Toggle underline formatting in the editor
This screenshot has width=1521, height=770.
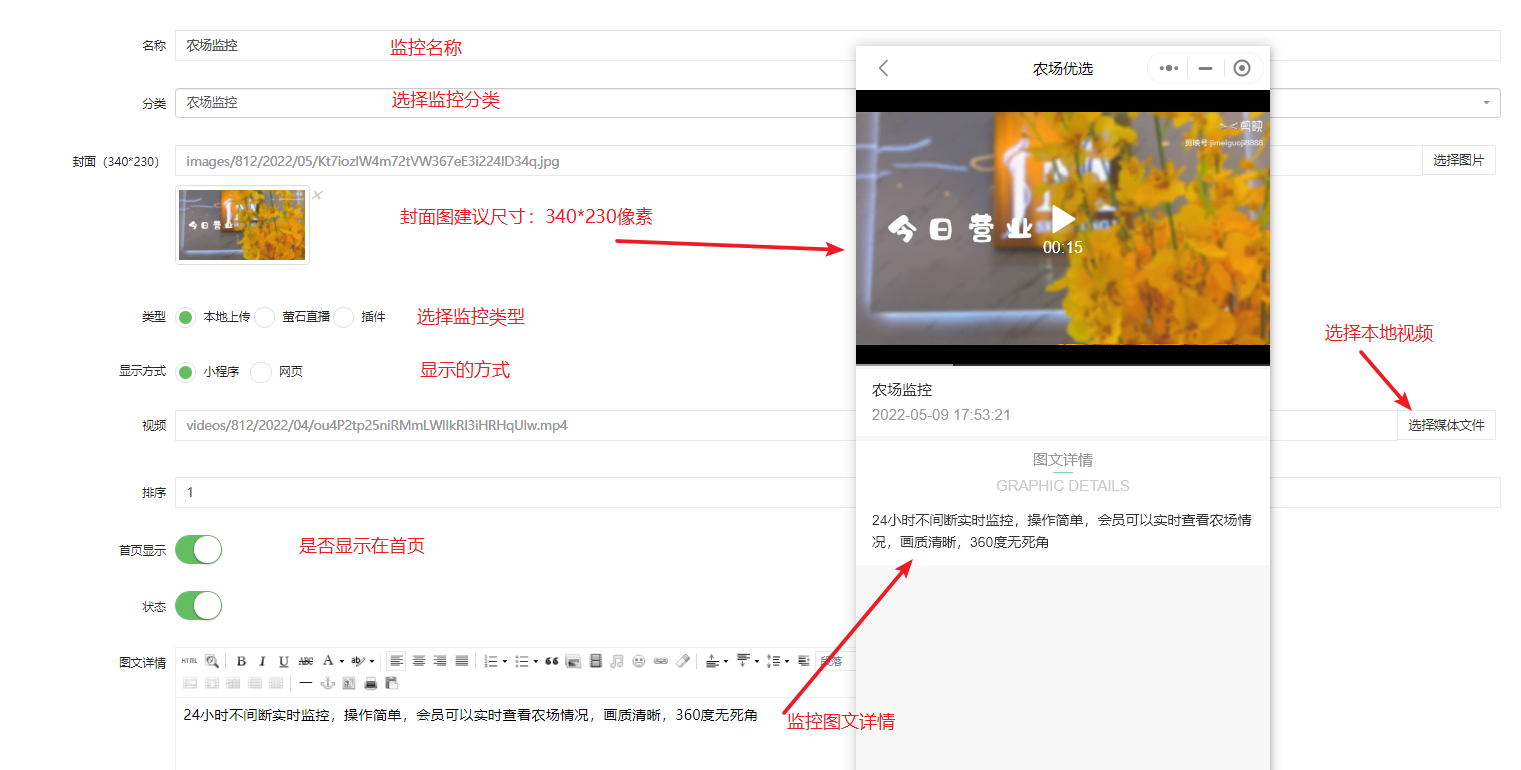(x=283, y=661)
